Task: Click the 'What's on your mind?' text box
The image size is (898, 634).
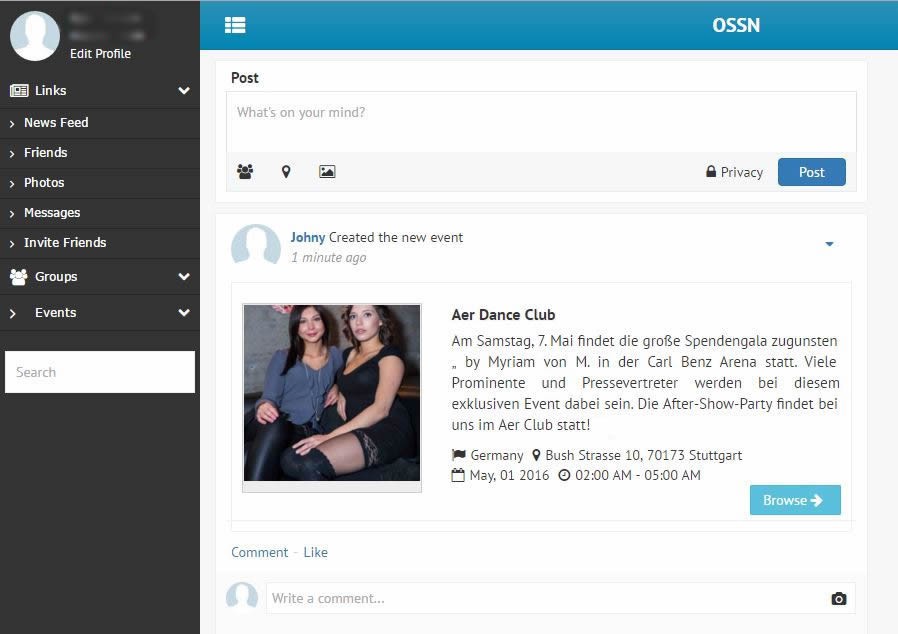Action: click(x=541, y=122)
